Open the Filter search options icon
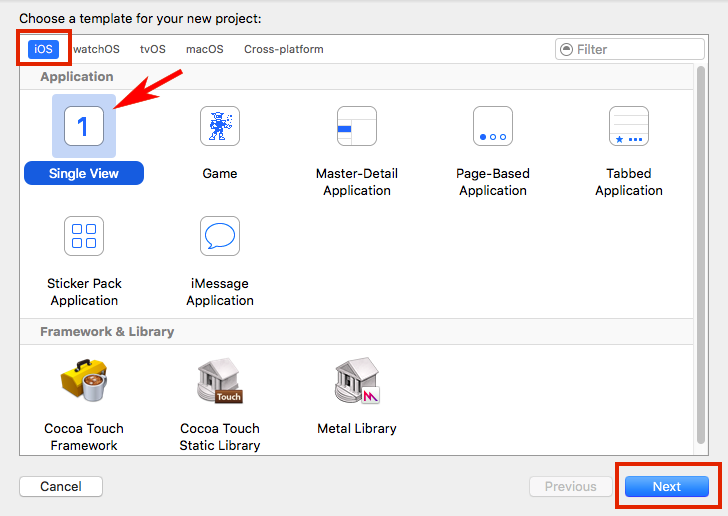The image size is (728, 516). 566,49
